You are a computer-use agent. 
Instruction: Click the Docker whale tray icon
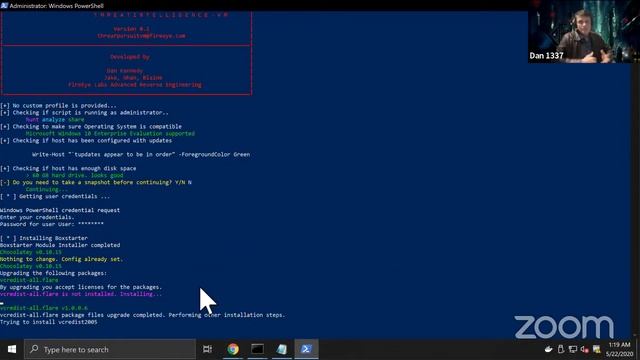click(x=549, y=349)
